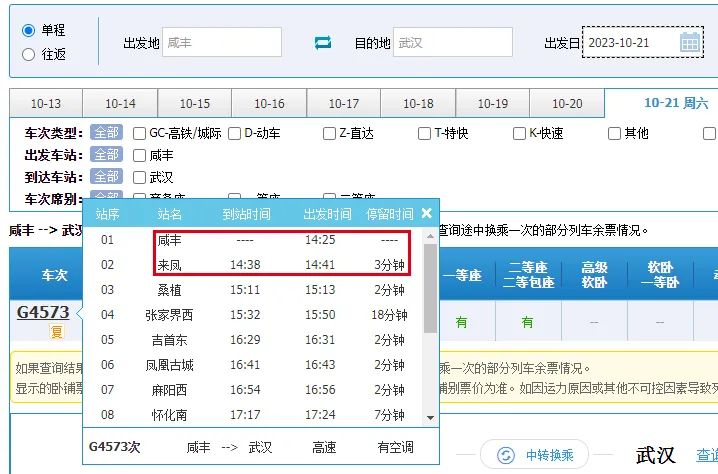The image size is (718, 474).
Task: Enable the GC-高铁/城际 checkbox
Action: pyautogui.click(x=140, y=133)
